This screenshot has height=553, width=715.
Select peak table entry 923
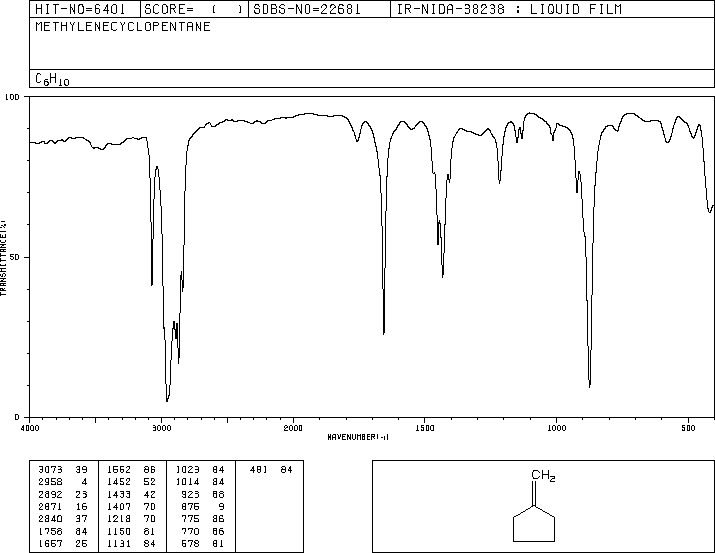click(191, 494)
